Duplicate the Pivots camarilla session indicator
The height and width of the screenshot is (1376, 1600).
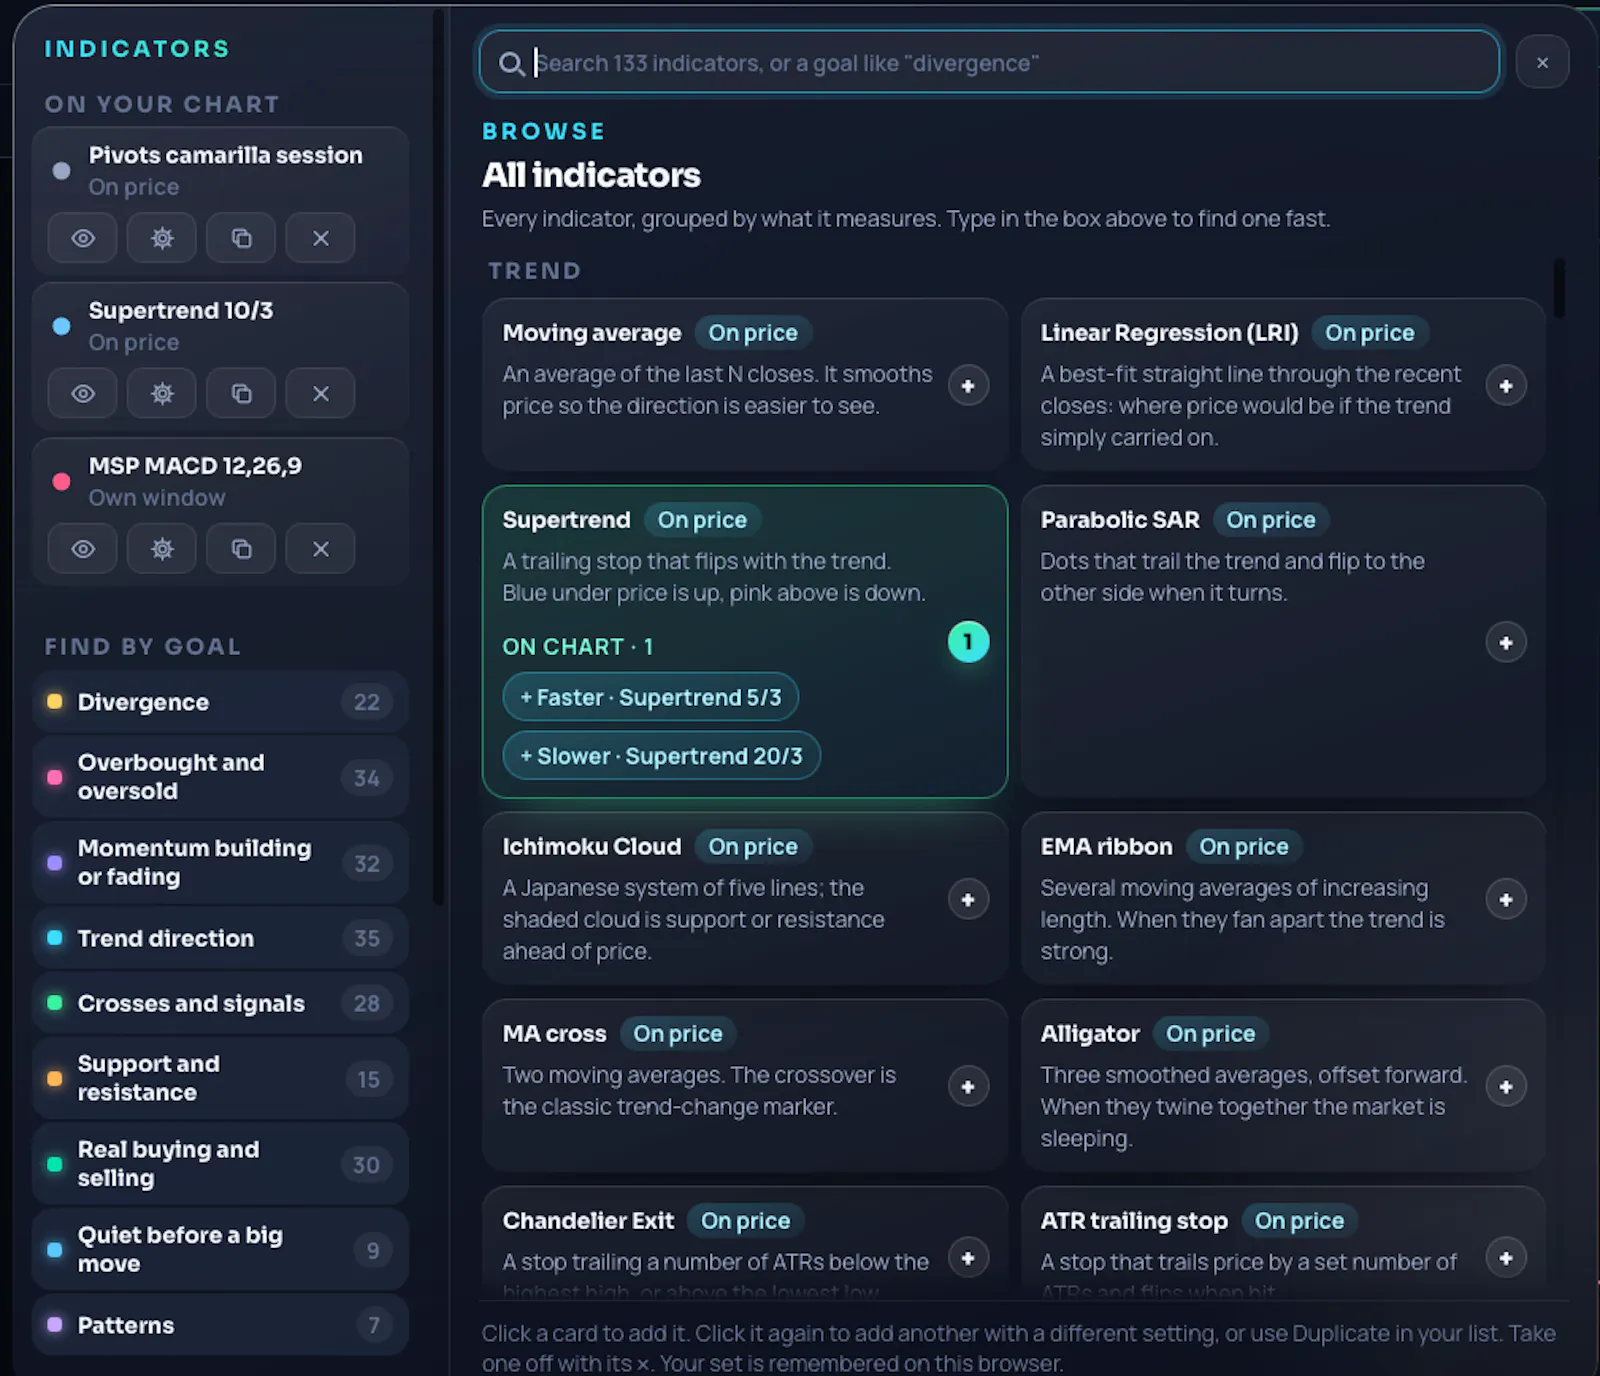click(x=241, y=238)
